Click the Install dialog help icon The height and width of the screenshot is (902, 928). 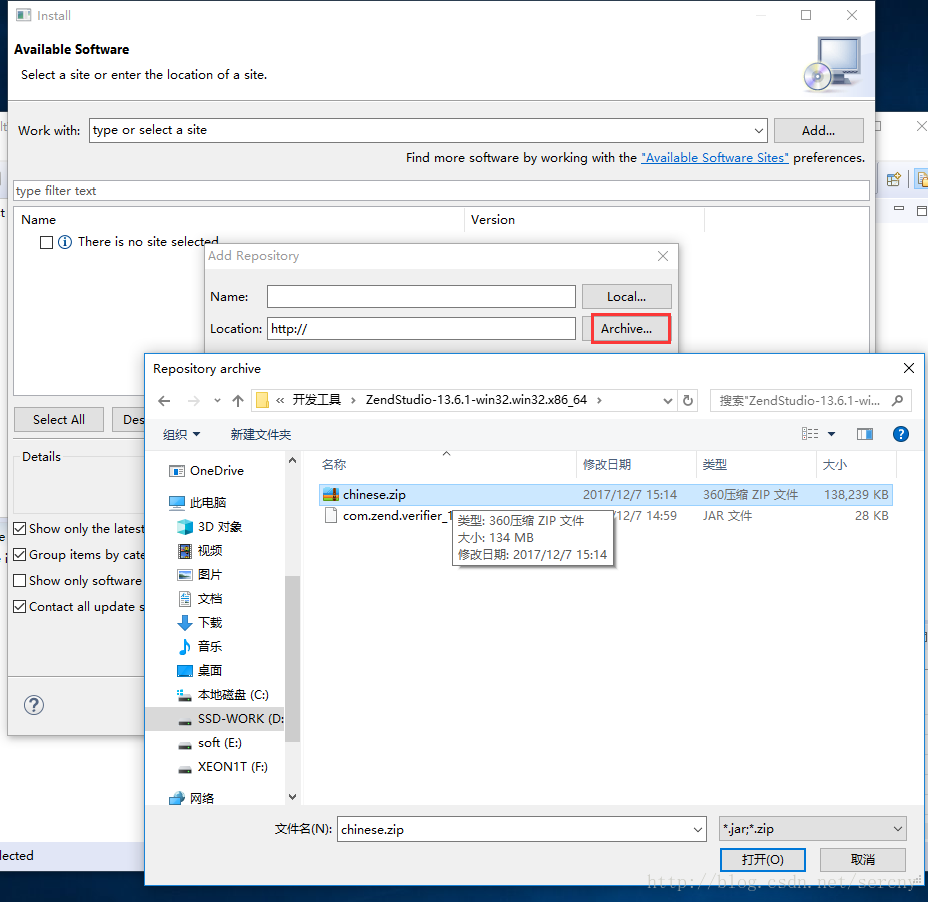34,705
